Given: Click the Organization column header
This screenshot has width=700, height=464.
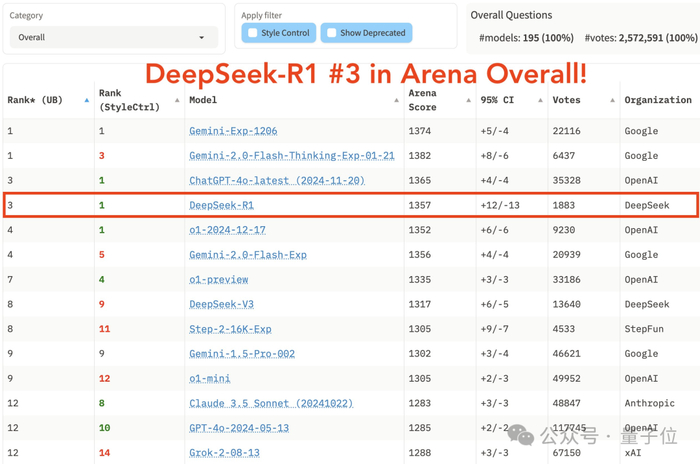Looking at the screenshot, I should [658, 100].
